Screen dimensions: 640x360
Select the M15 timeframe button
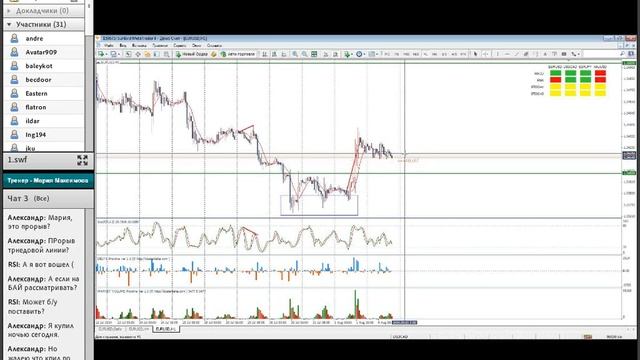click(x=406, y=54)
